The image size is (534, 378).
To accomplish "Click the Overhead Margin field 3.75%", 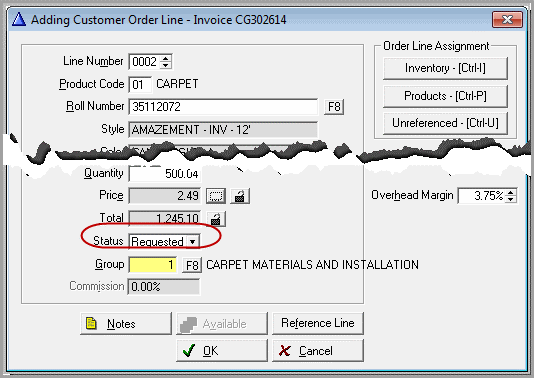I will pos(482,196).
